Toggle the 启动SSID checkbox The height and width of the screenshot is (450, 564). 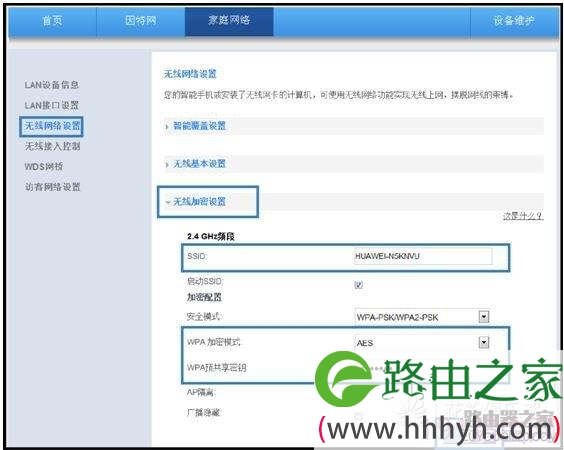(x=359, y=285)
